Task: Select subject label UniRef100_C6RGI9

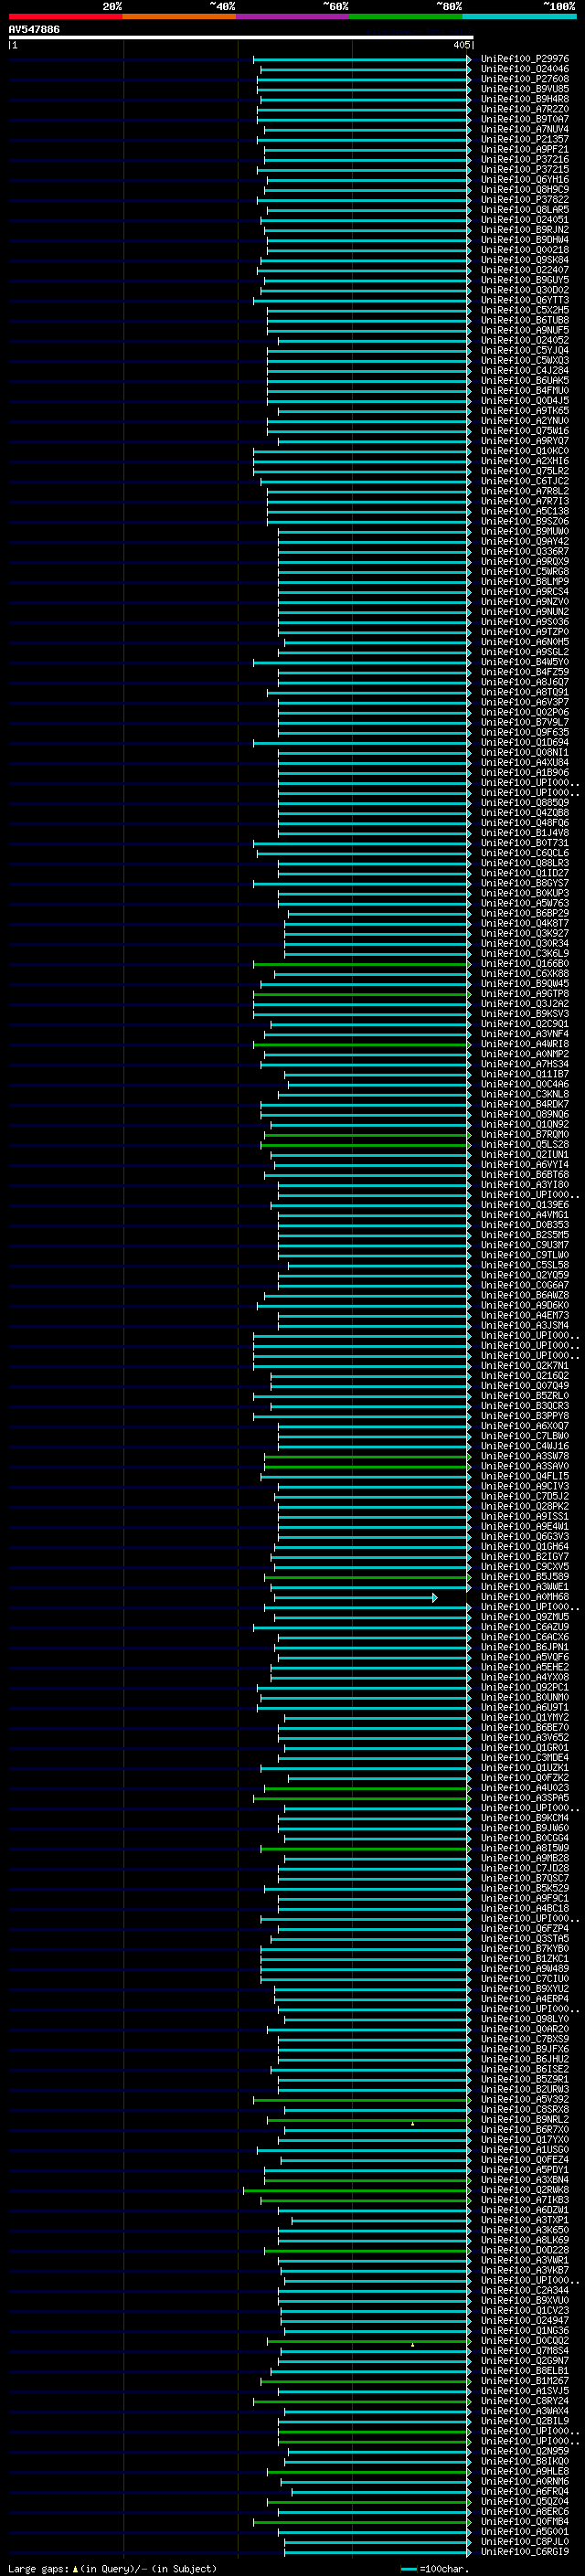Action: pos(524,2551)
